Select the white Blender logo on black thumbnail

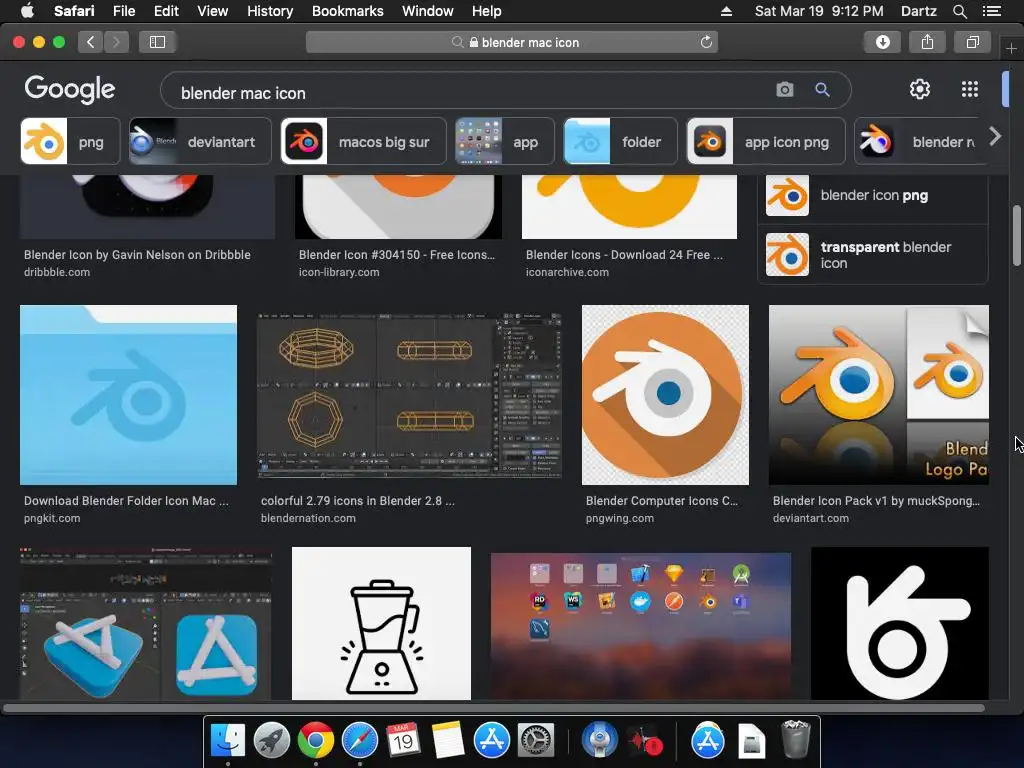900,624
